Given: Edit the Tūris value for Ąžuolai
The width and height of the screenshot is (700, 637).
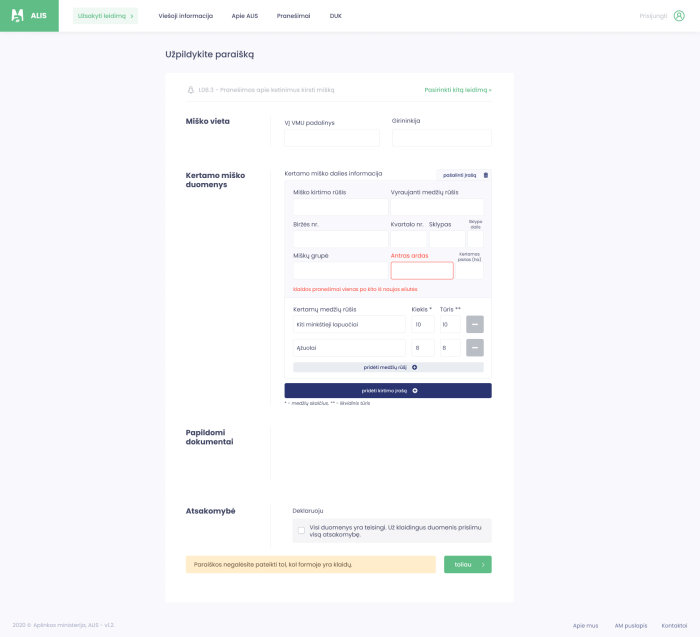Looking at the screenshot, I should coord(450,348).
